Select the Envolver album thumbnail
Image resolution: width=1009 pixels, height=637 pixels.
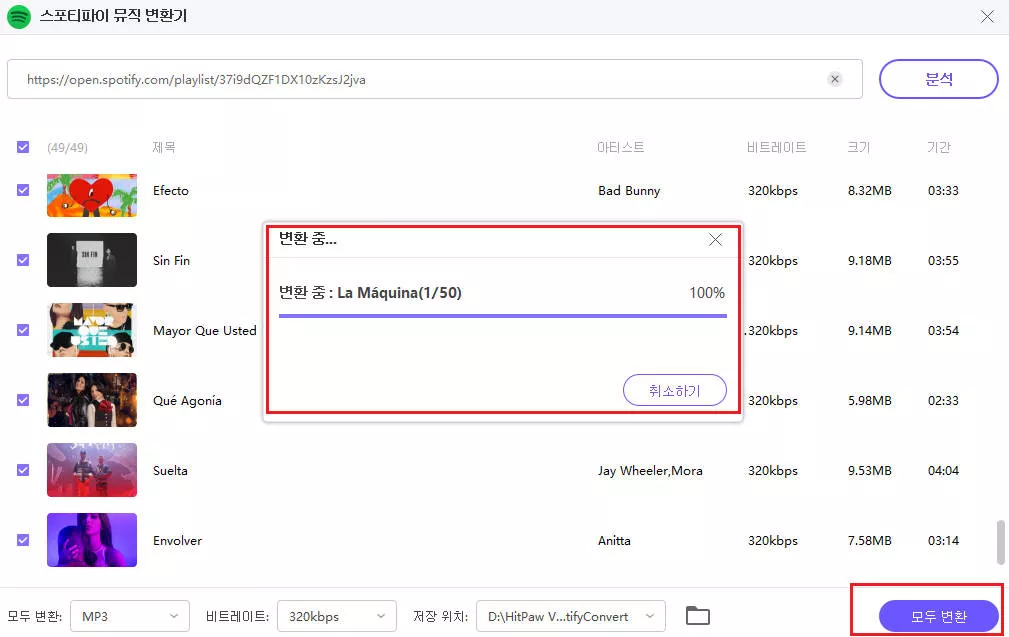[92, 540]
